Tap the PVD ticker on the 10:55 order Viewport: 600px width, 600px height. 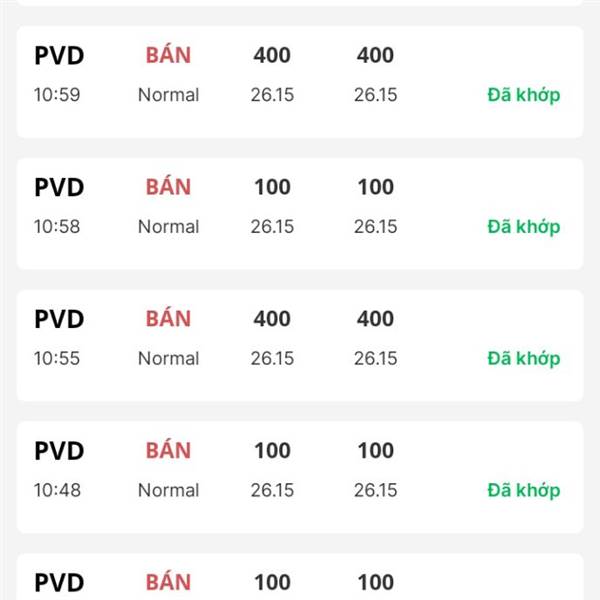(59, 319)
